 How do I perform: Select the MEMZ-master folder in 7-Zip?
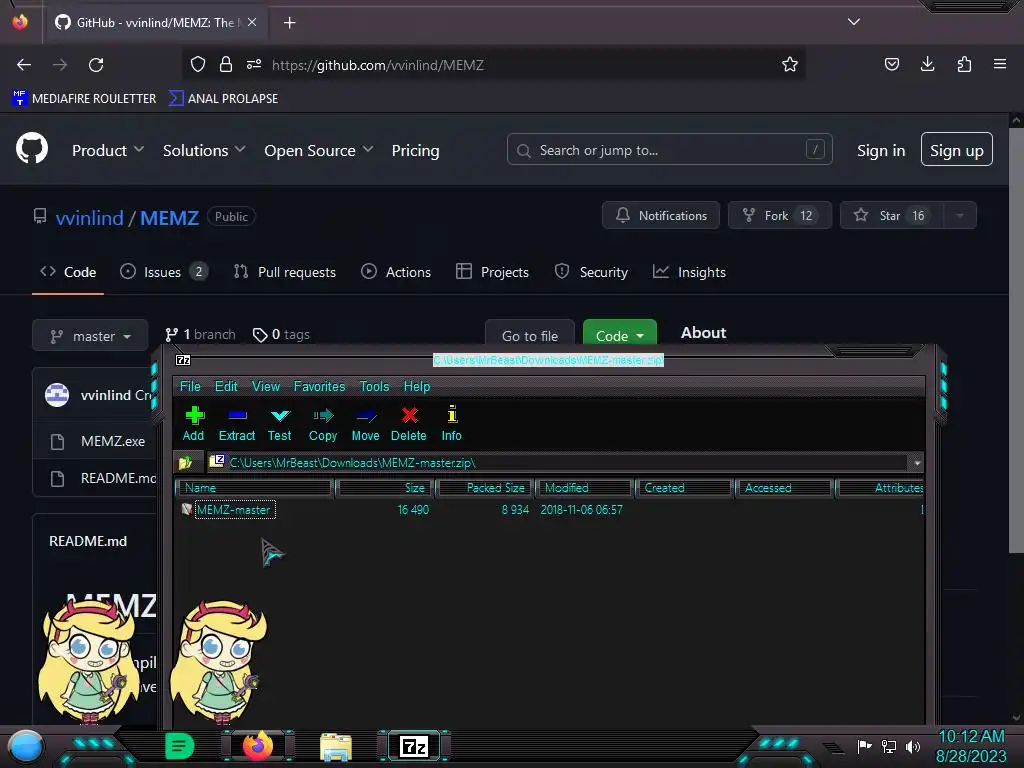[233, 509]
